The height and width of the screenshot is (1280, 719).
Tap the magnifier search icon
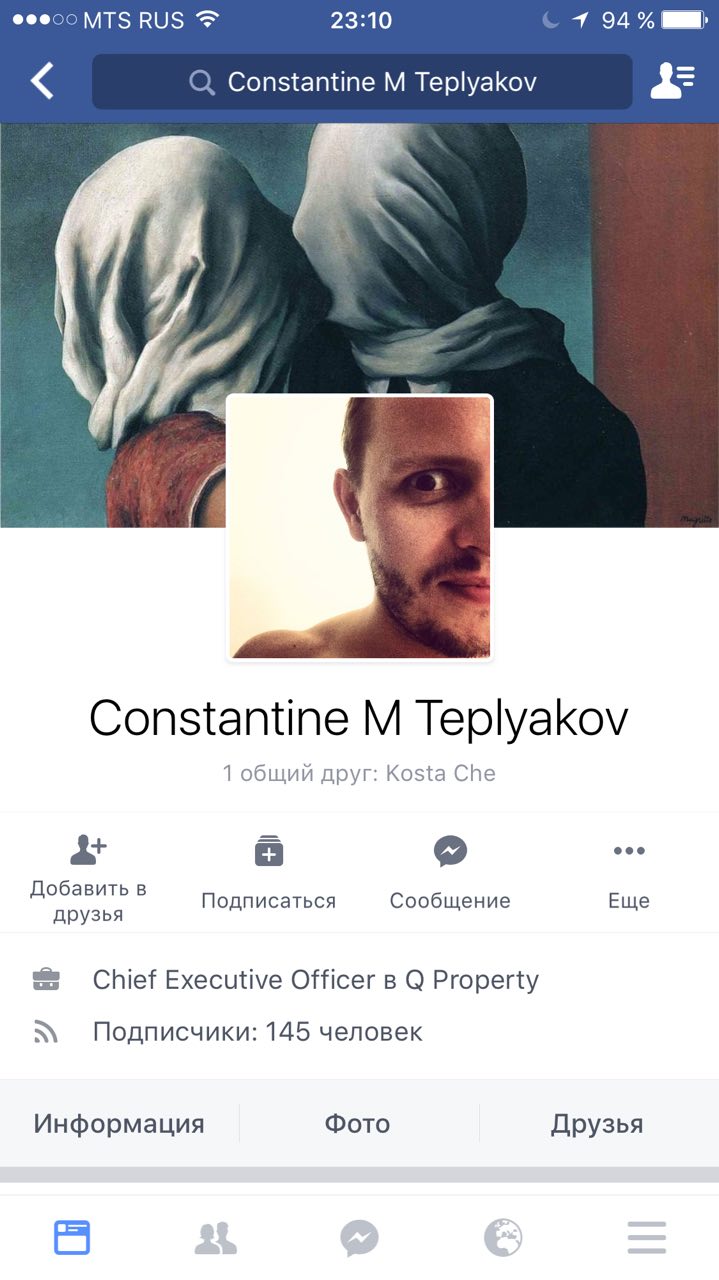[202, 82]
